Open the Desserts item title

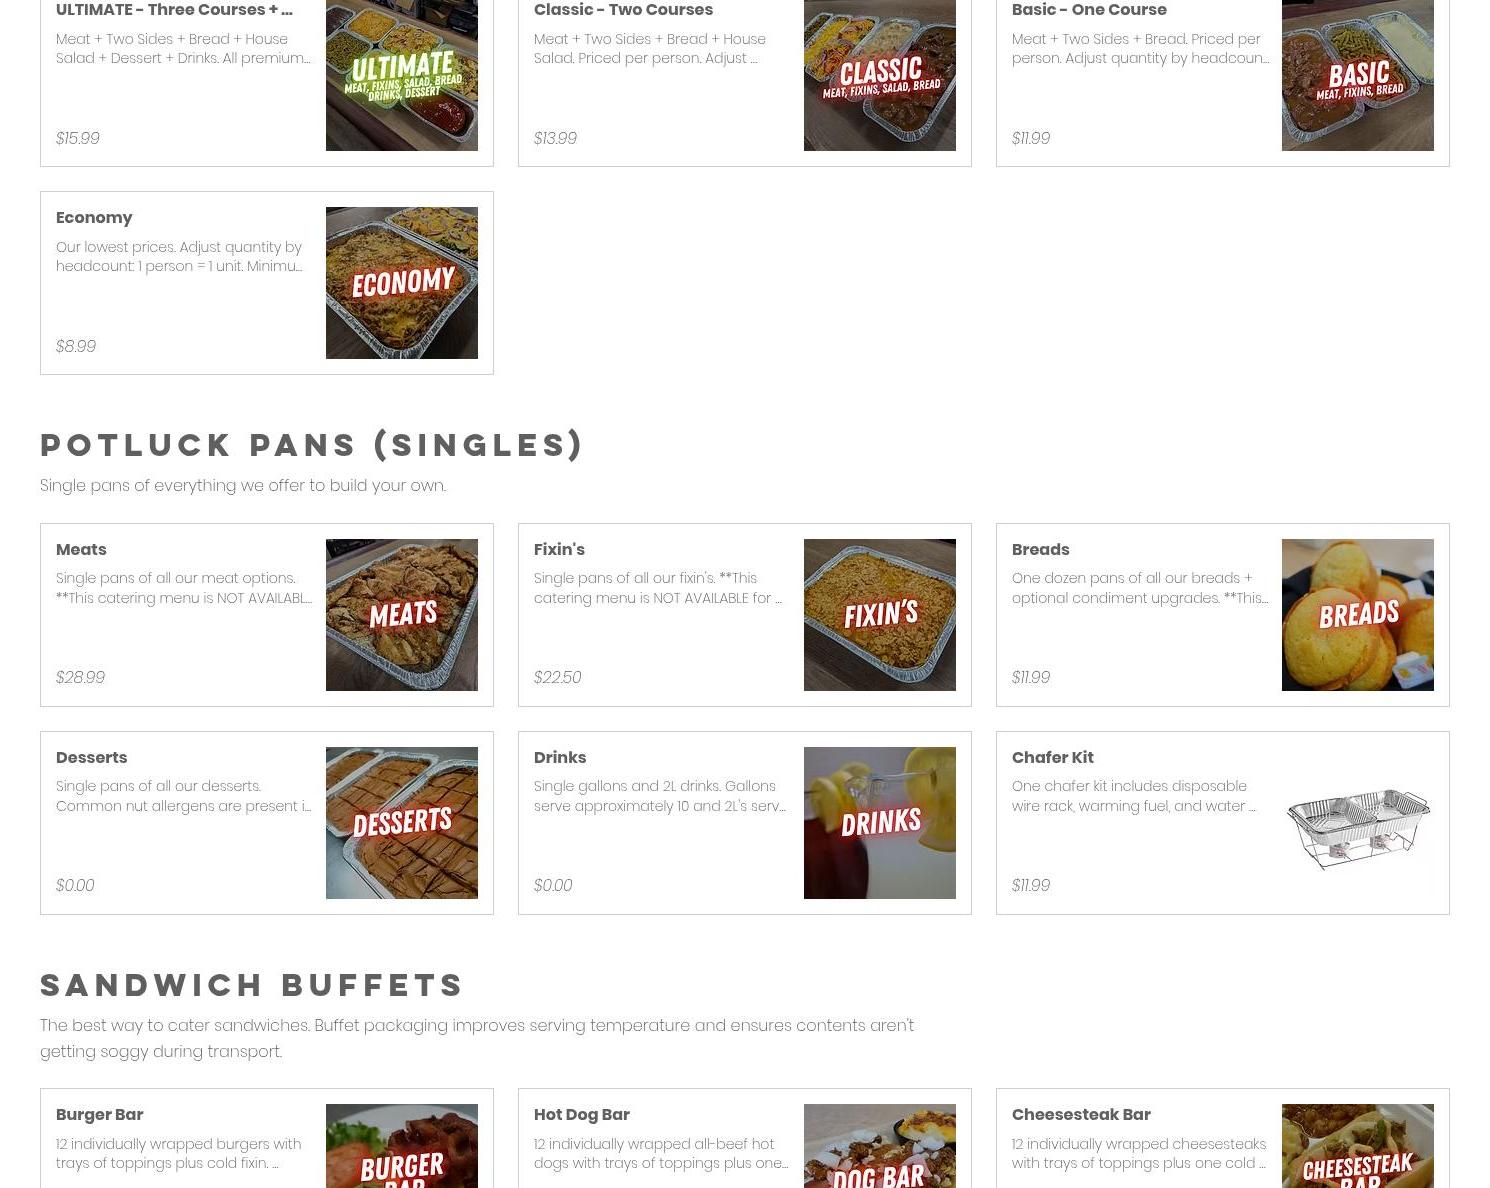[x=91, y=757]
